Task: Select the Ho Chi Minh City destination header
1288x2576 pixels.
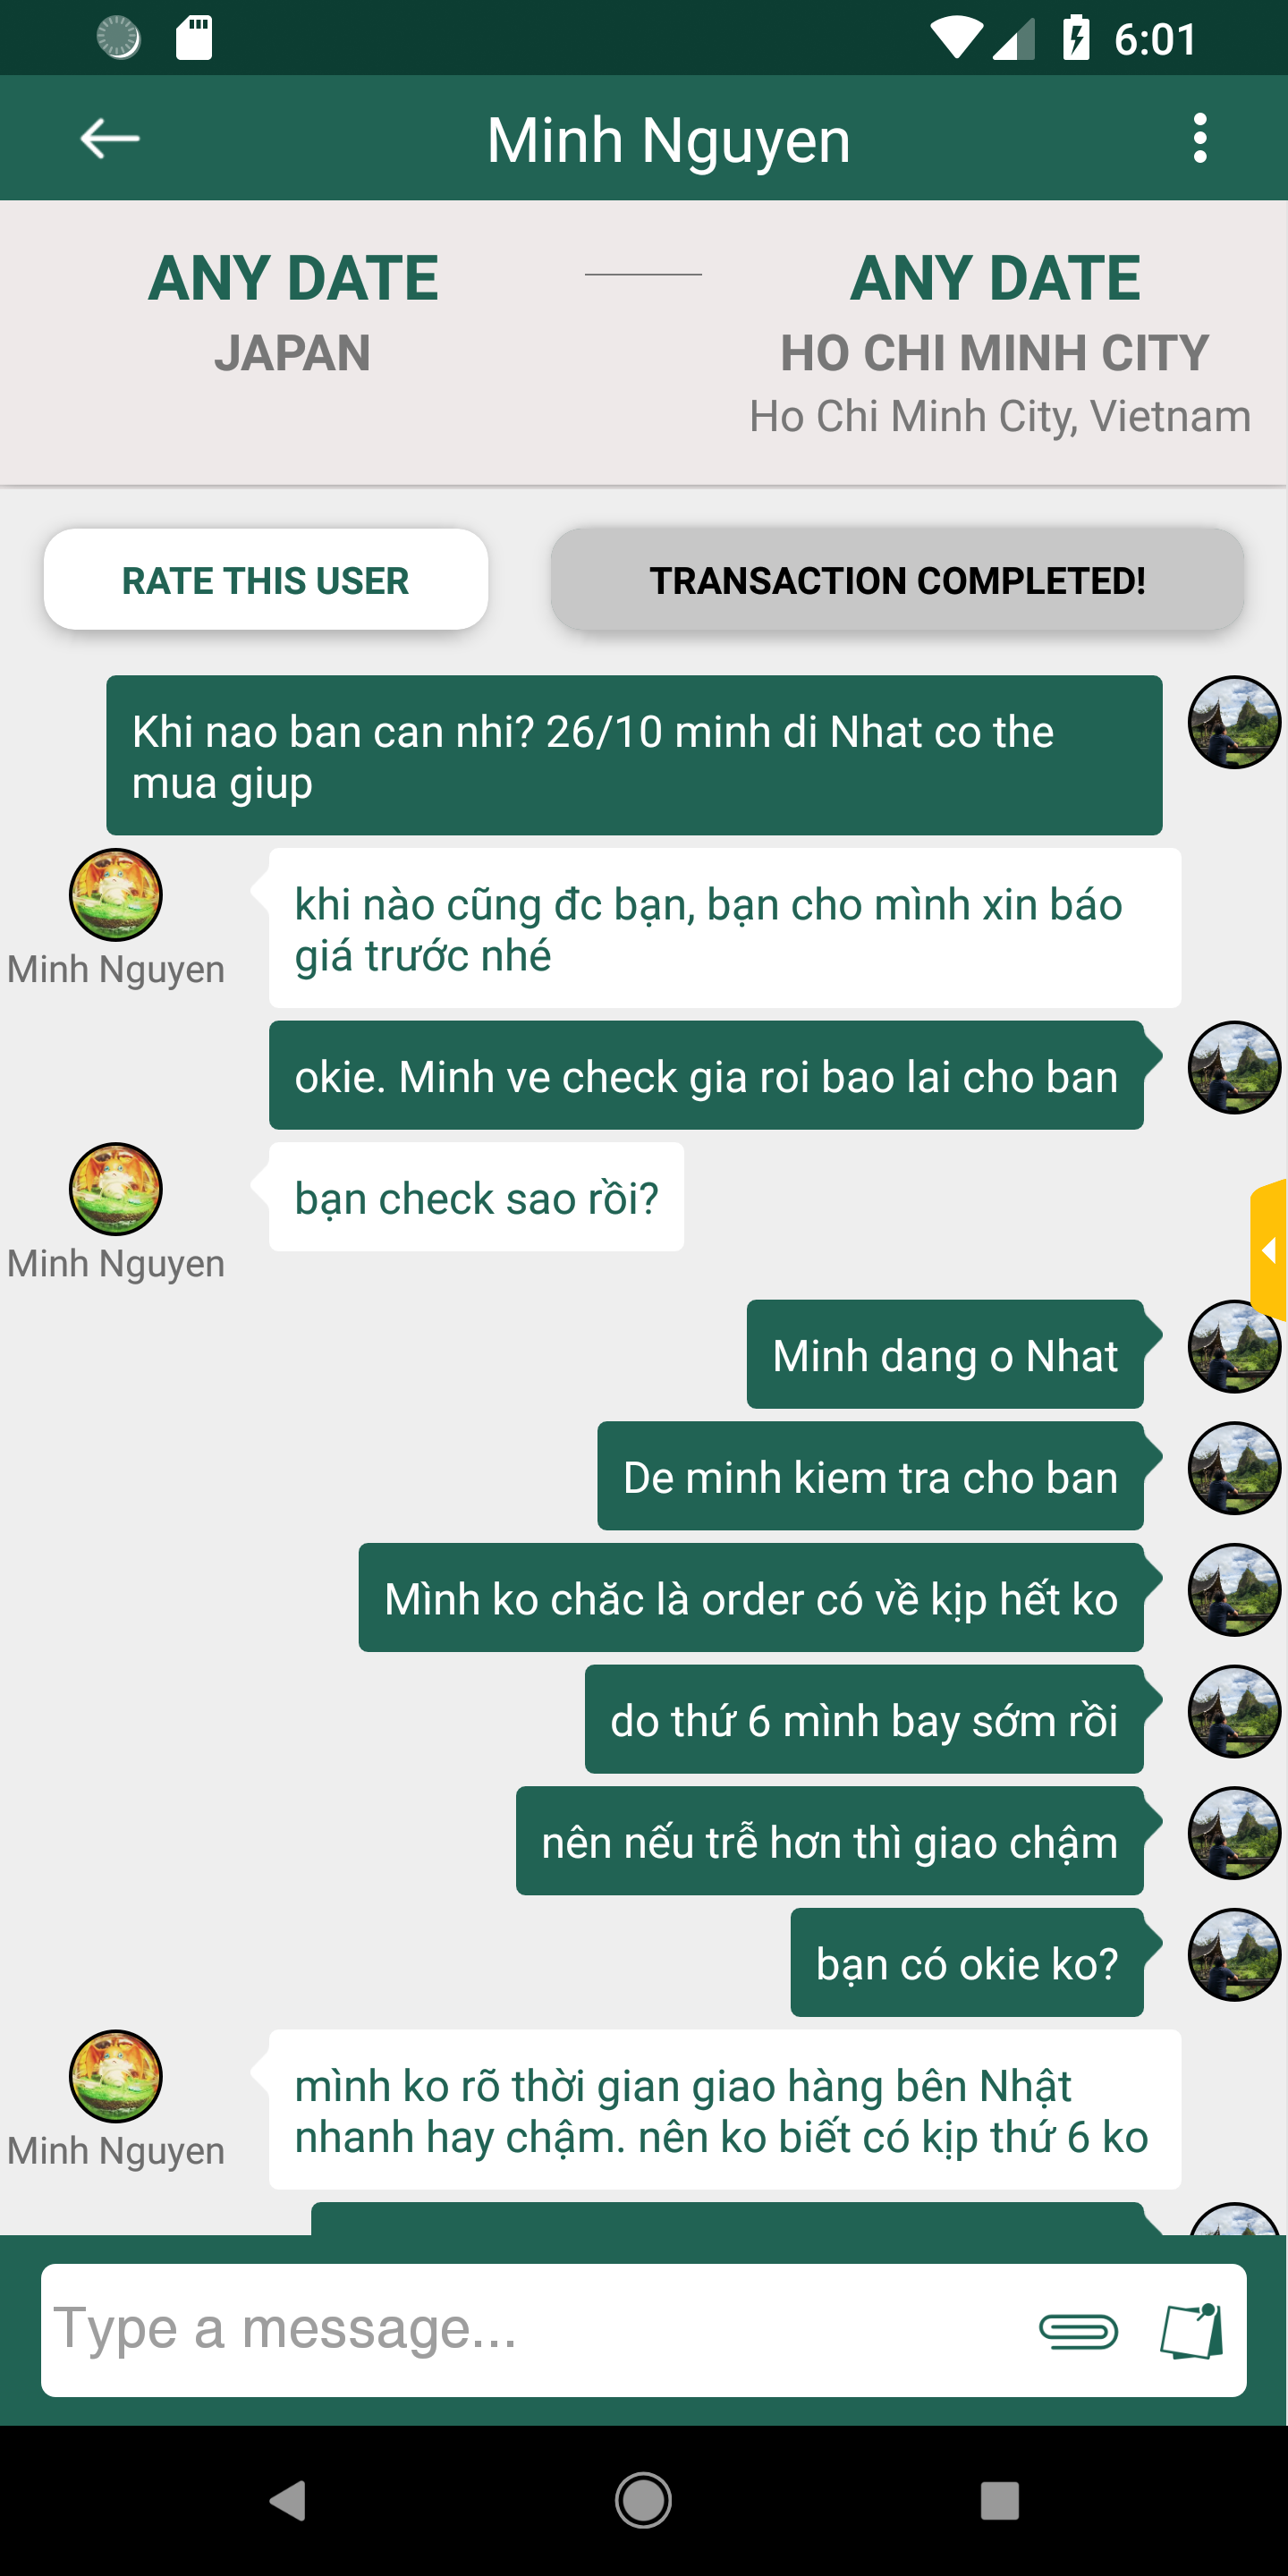Action: click(997, 341)
